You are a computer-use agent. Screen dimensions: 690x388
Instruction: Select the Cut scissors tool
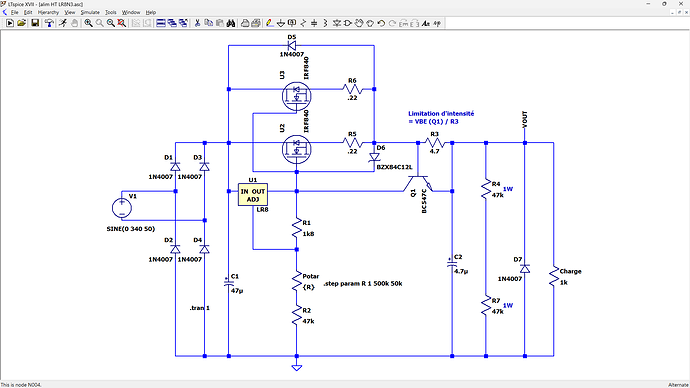[x=198, y=23]
